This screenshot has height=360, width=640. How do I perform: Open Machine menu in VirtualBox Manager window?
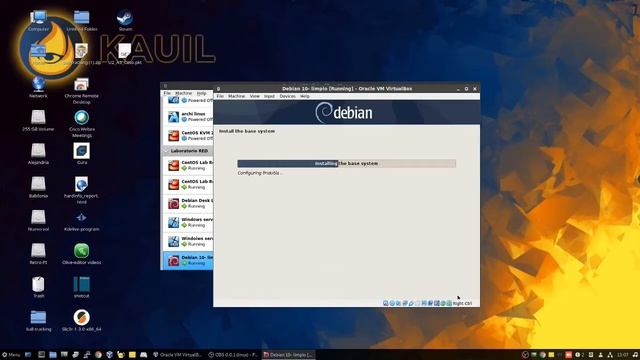coord(183,93)
